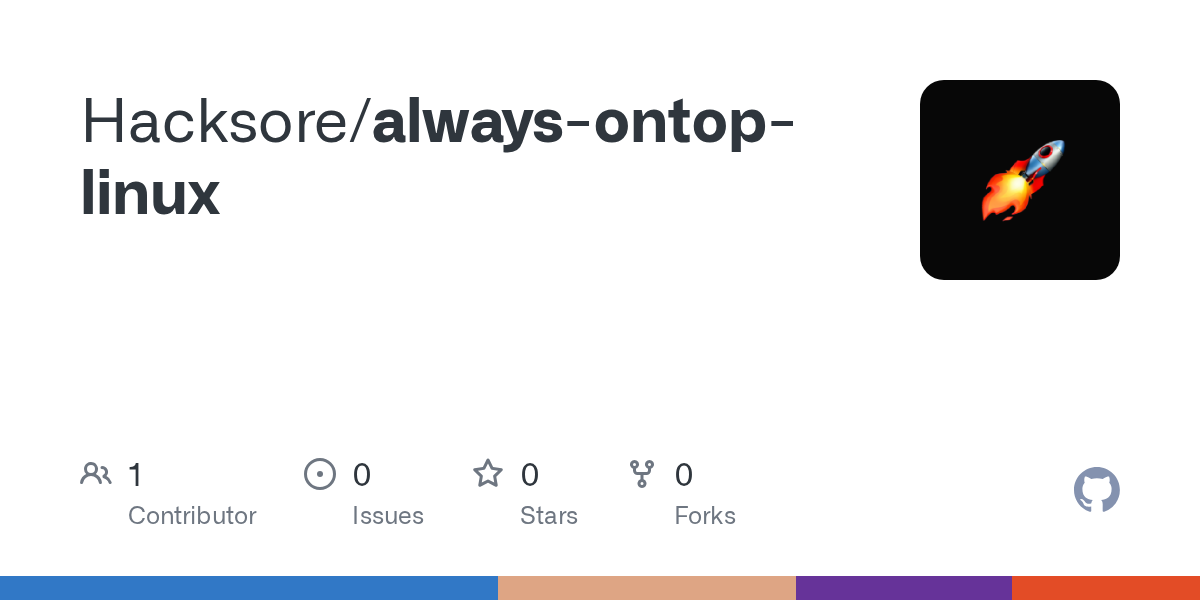Image resolution: width=1200 pixels, height=600 pixels.
Task: Click the orange-red language bar segment
Action: coord(1106,588)
